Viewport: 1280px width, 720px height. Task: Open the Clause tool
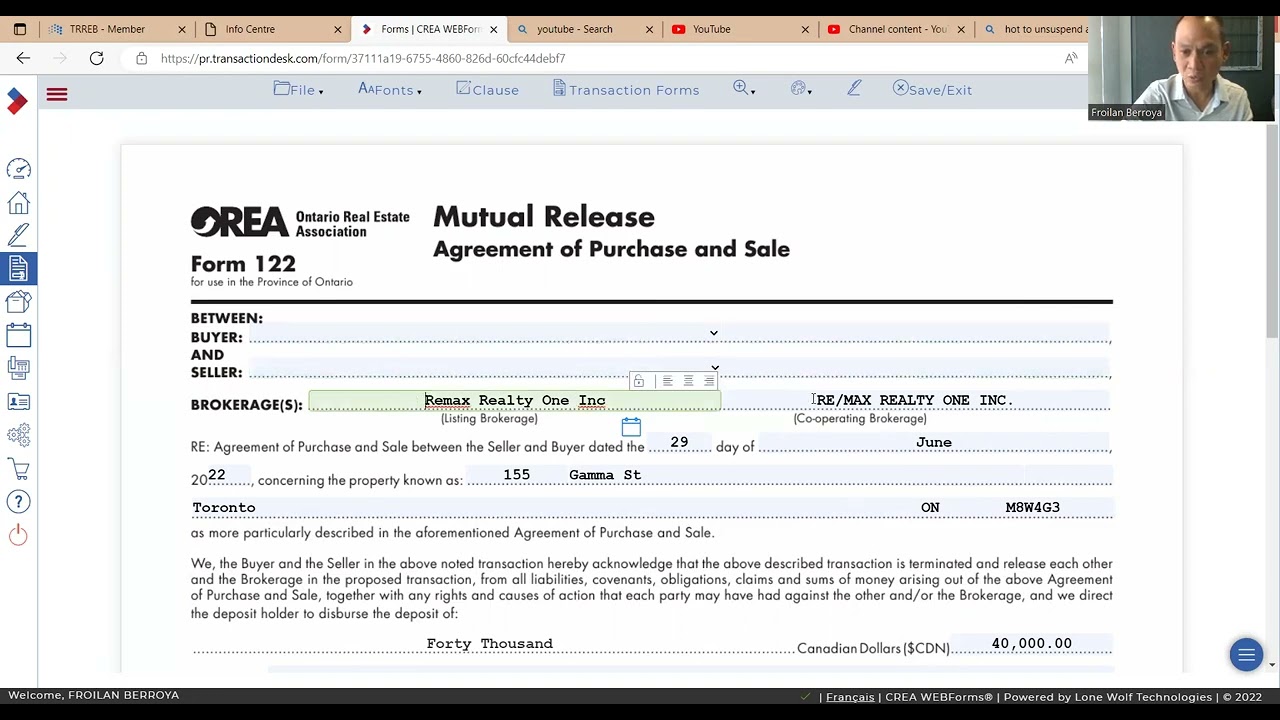coord(487,90)
